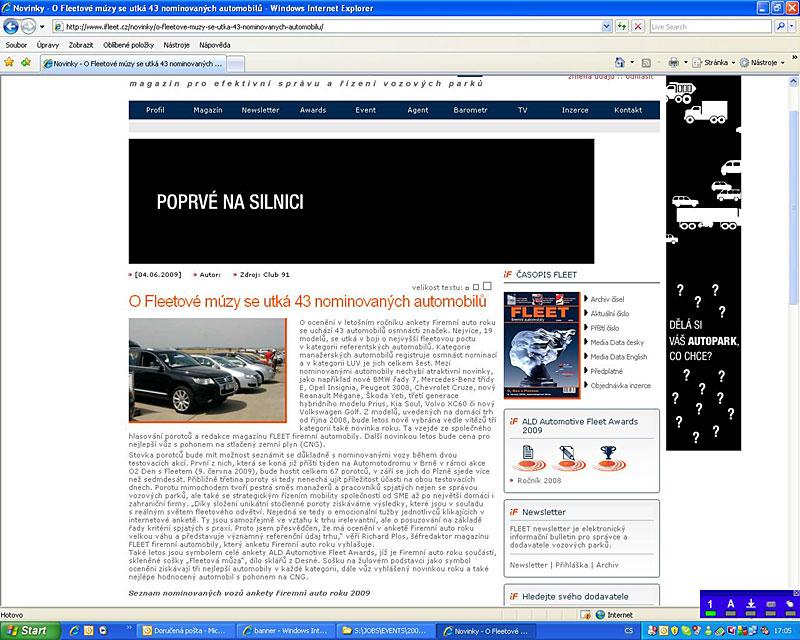Launch Internet Explorer from Quick Launch
Image resolution: width=800 pixels, height=640 pixels.
coord(74,631)
